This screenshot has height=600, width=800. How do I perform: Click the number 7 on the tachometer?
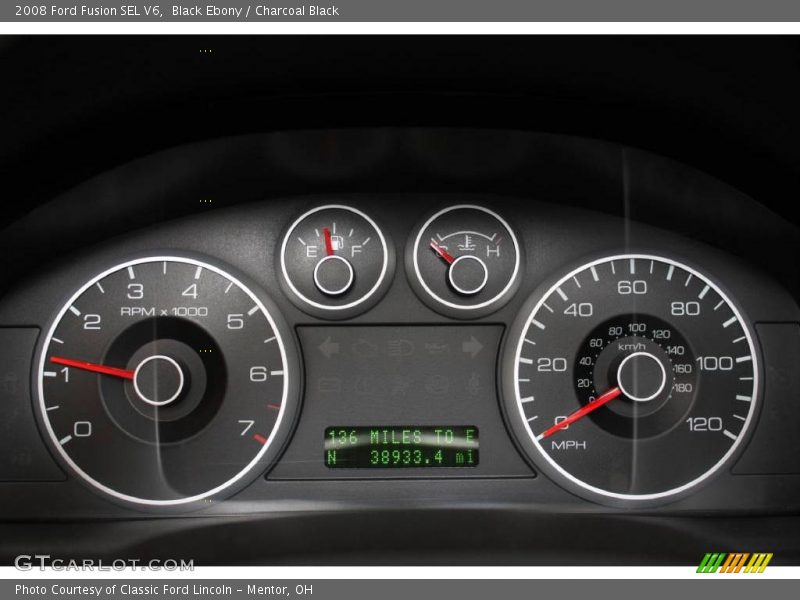(246, 428)
